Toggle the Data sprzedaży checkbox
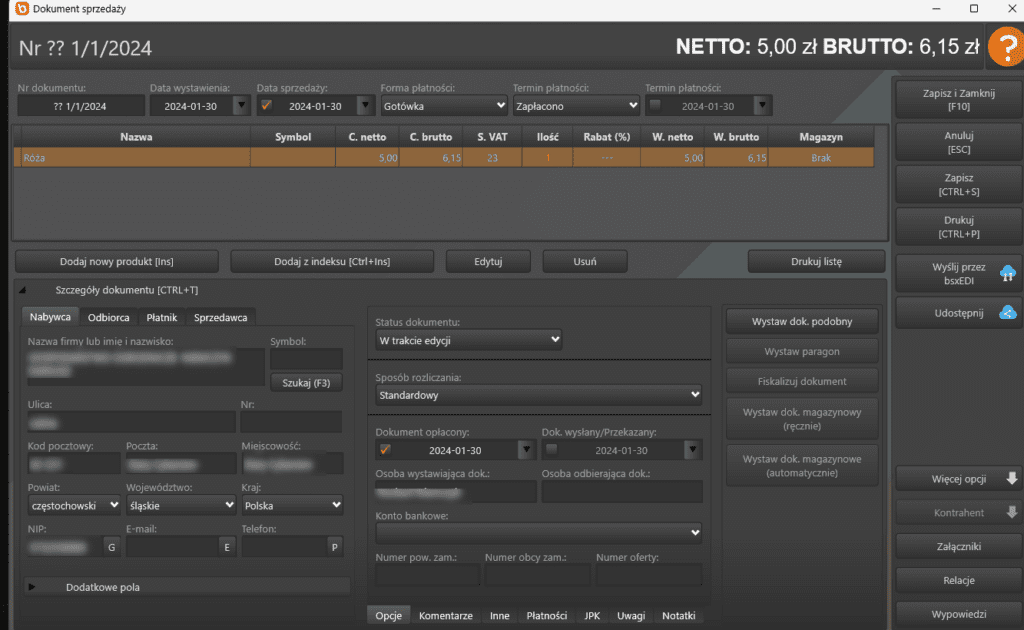Image resolution: width=1024 pixels, height=630 pixels. click(266, 105)
